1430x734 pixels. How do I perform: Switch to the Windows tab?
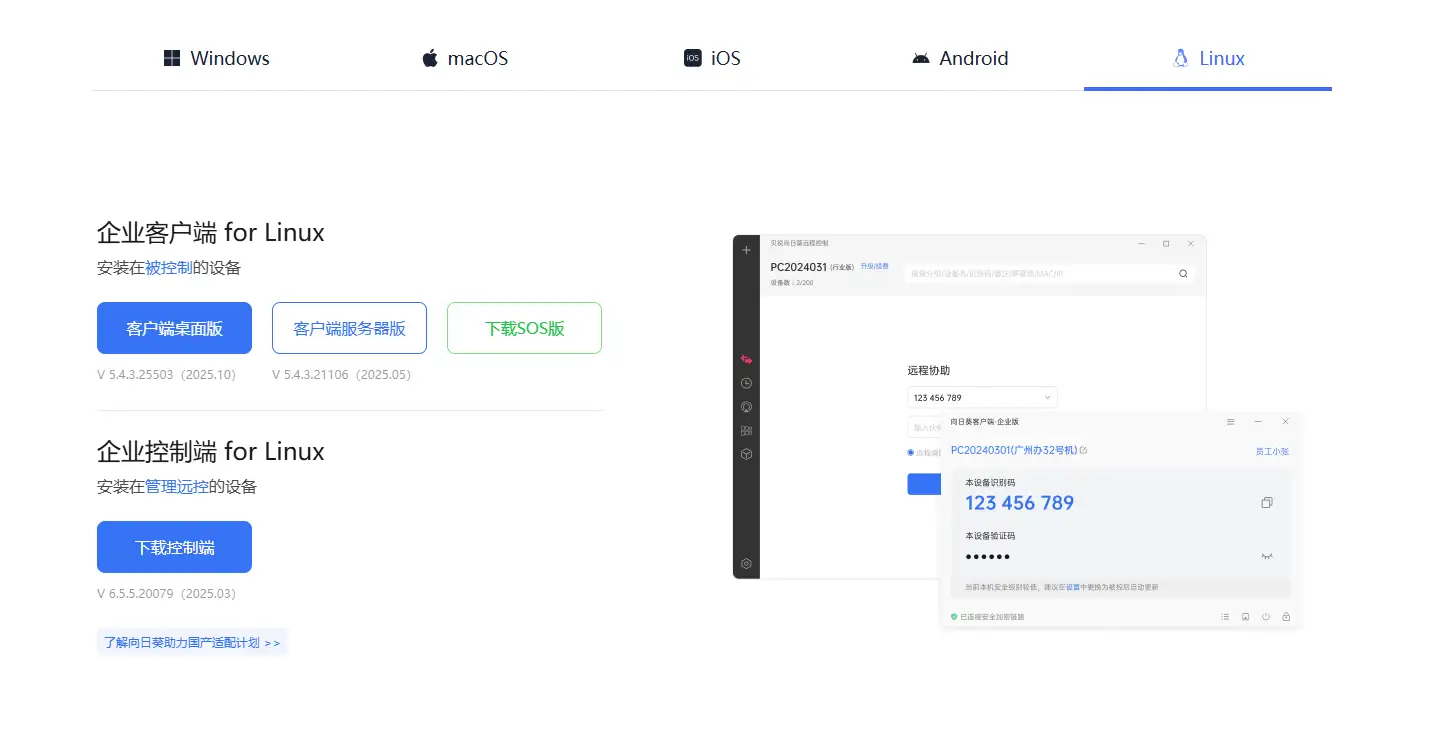[216, 58]
